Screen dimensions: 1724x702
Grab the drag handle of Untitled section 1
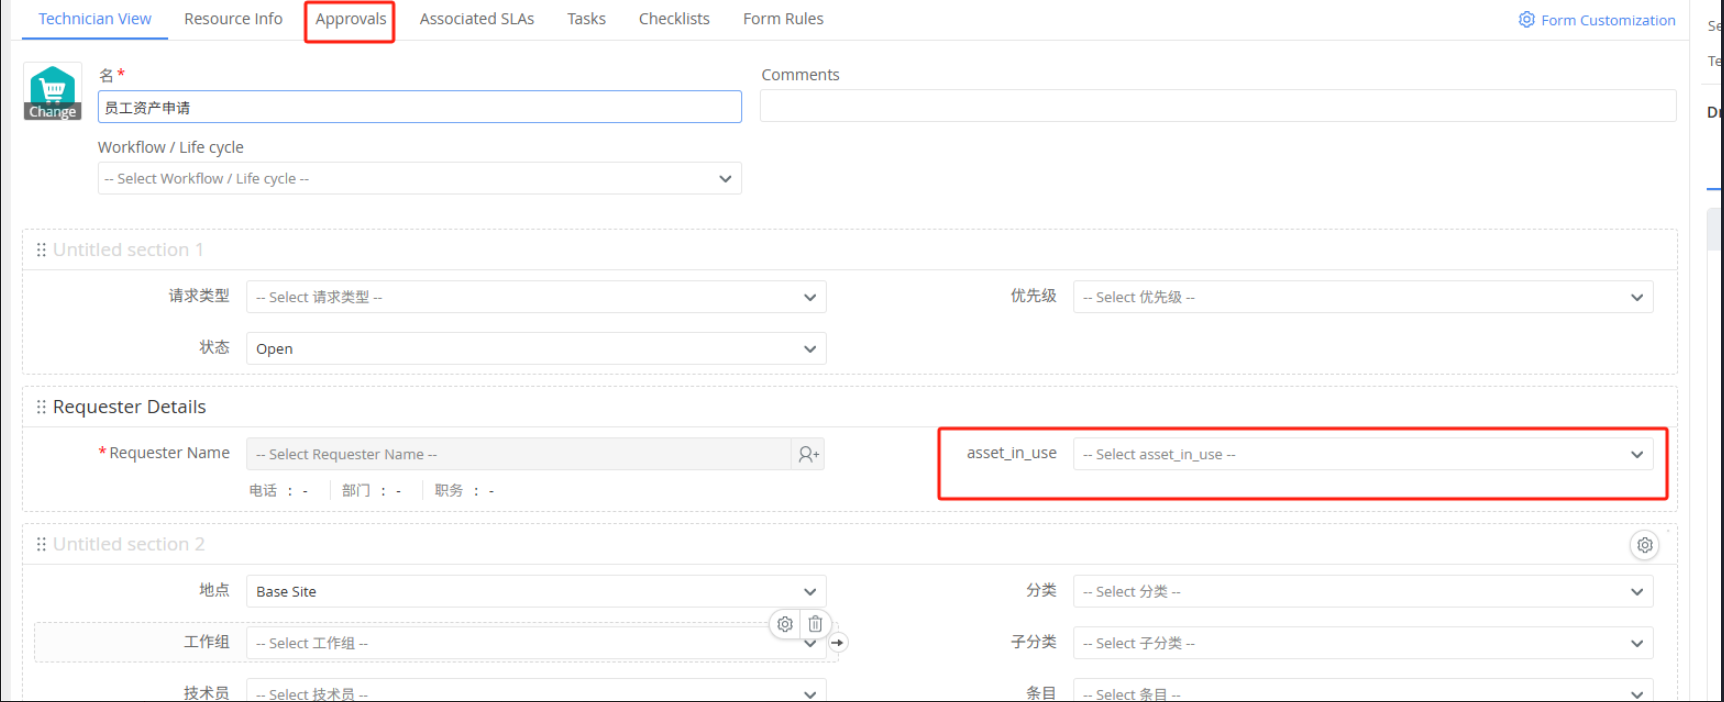coord(41,250)
